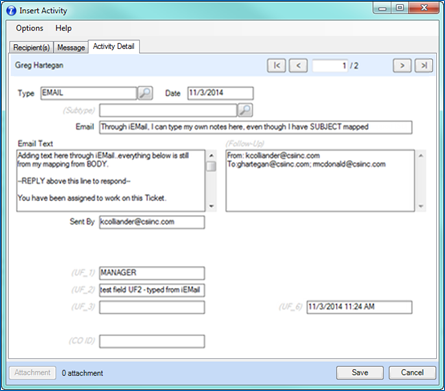Click the Sent By email field
This screenshot has height=391, width=445.
(152, 222)
